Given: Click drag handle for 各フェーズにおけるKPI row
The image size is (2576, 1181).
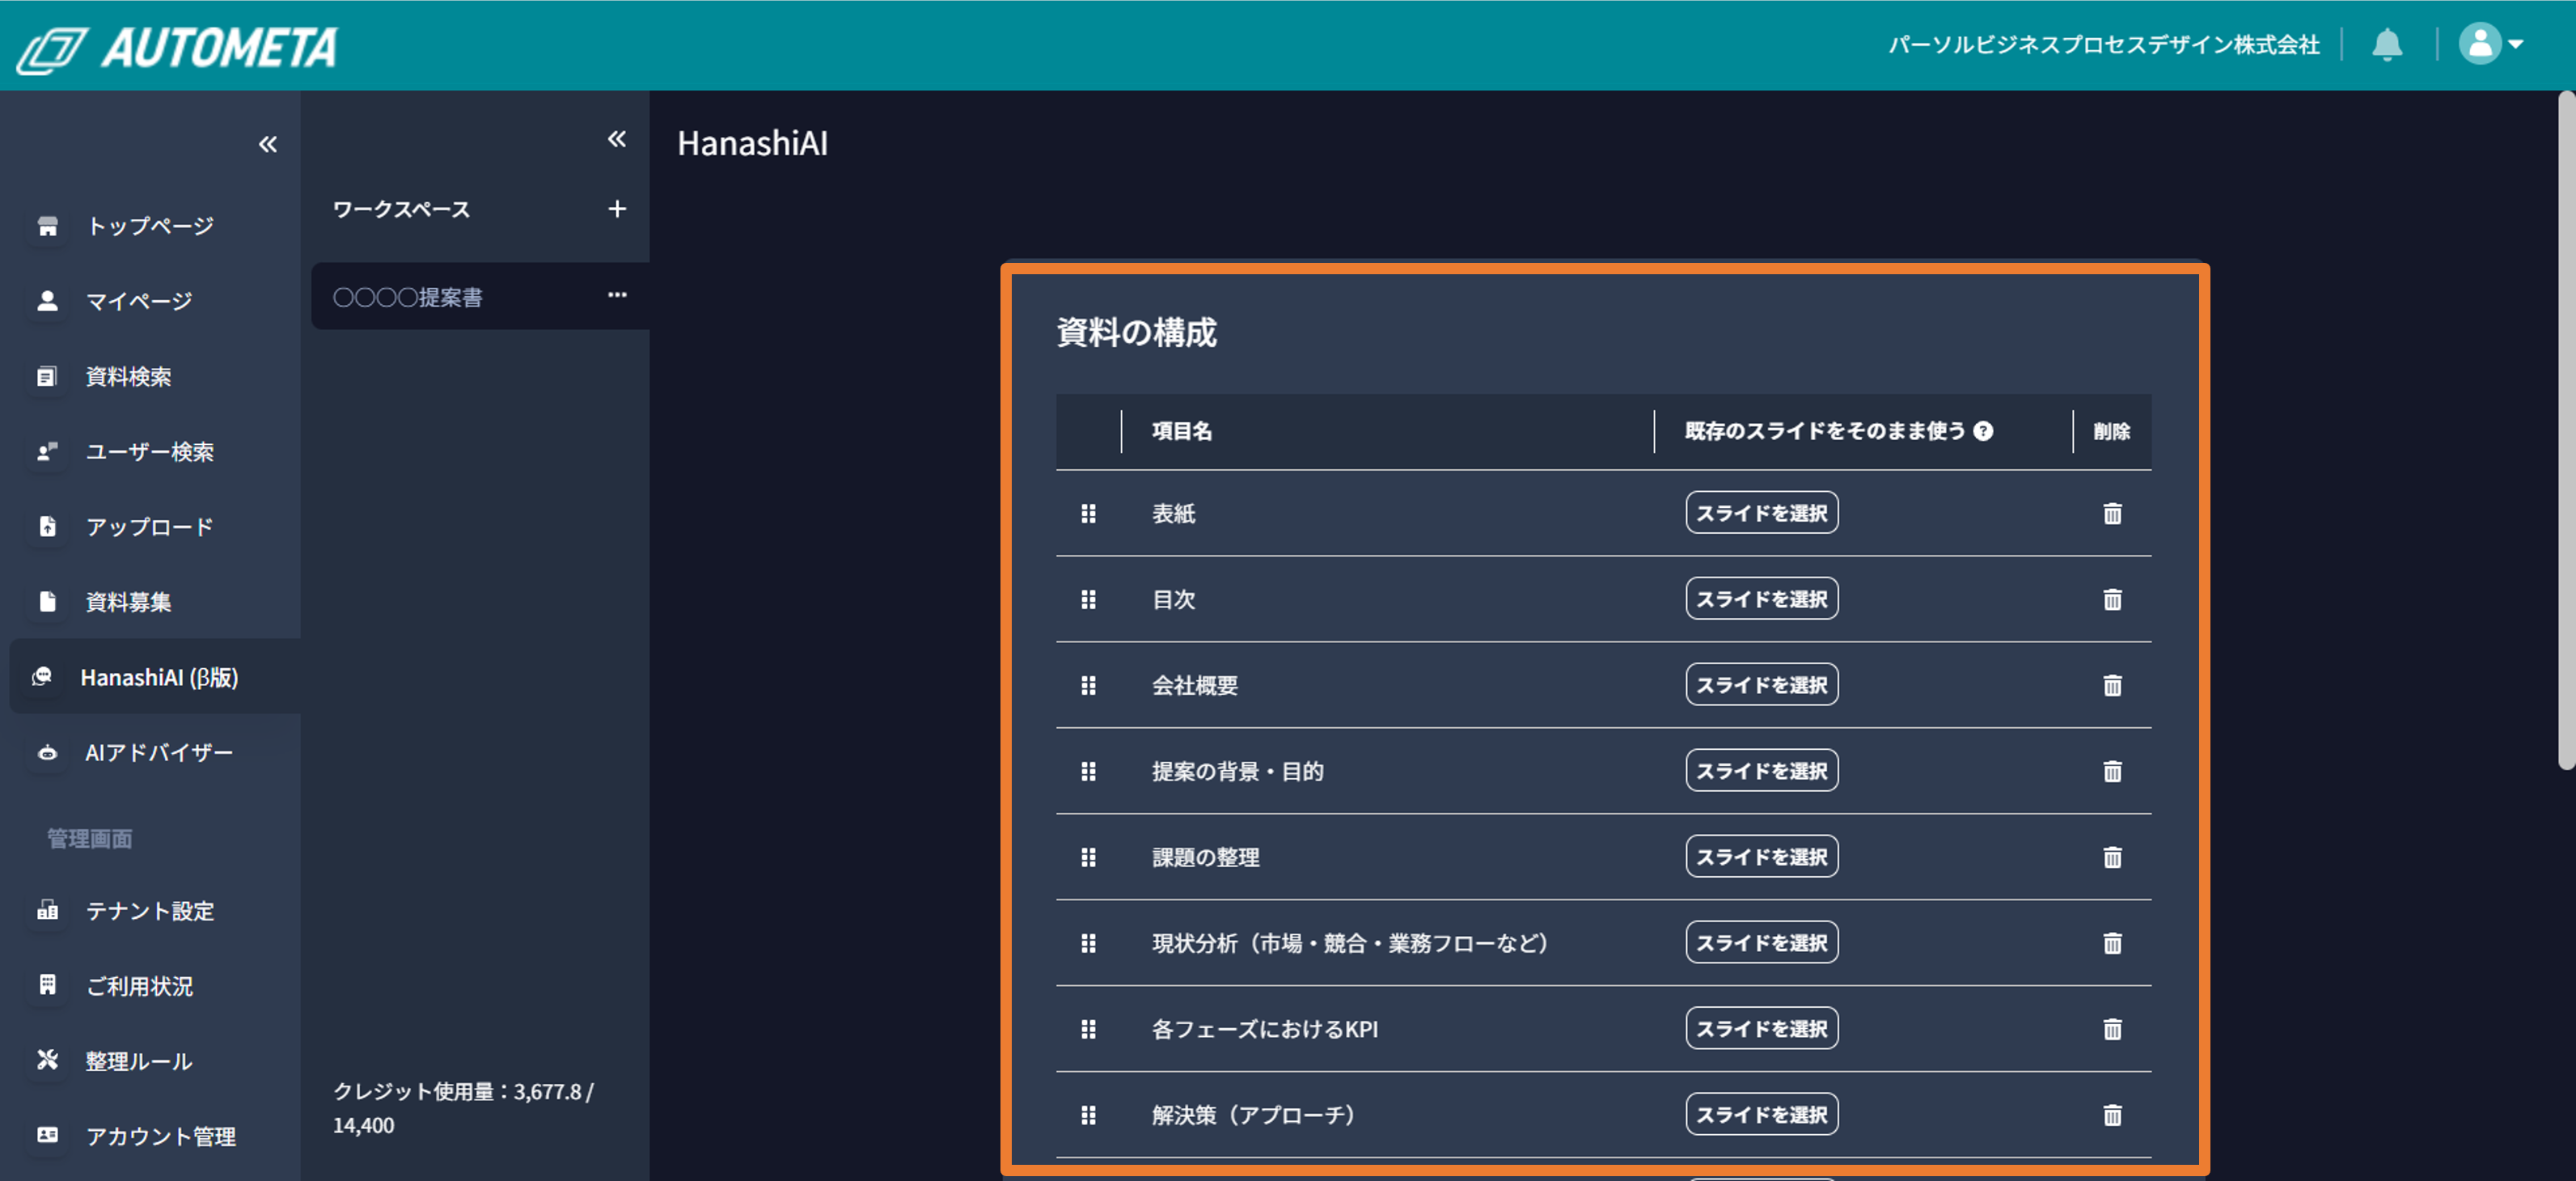Looking at the screenshot, I should [1088, 1029].
